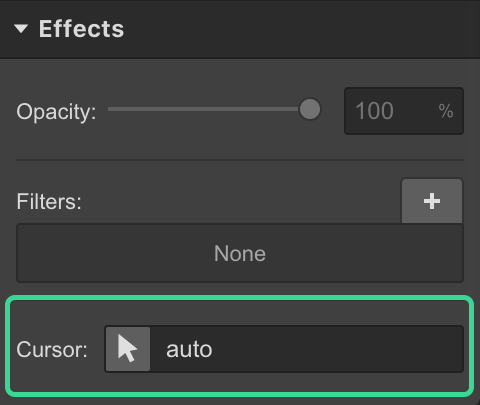480x405 pixels.
Task: Click the percent unit in the Opacity field
Action: click(446, 111)
